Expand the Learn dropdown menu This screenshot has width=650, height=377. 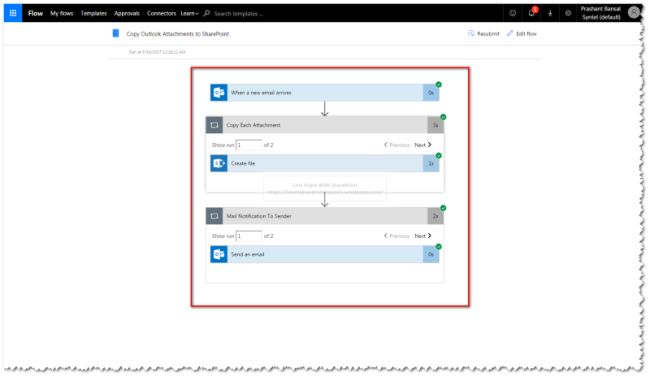click(189, 13)
